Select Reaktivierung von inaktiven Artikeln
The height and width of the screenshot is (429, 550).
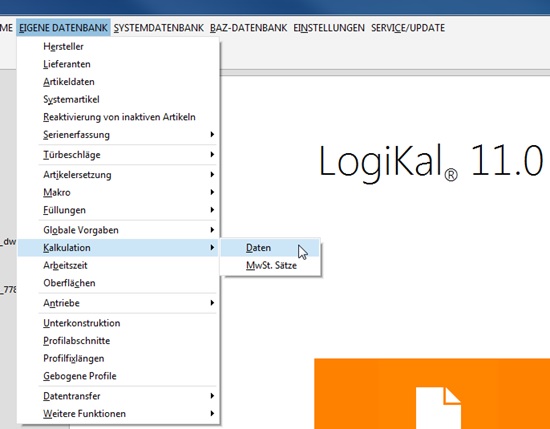(118, 117)
